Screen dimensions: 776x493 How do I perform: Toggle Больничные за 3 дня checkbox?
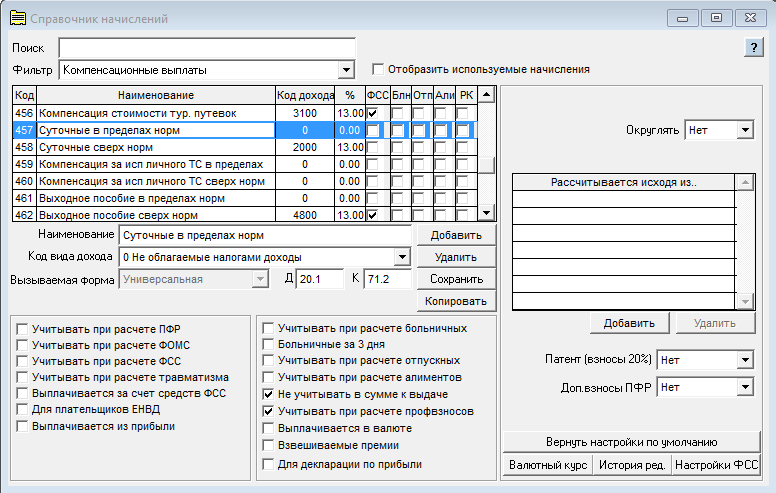coord(268,344)
